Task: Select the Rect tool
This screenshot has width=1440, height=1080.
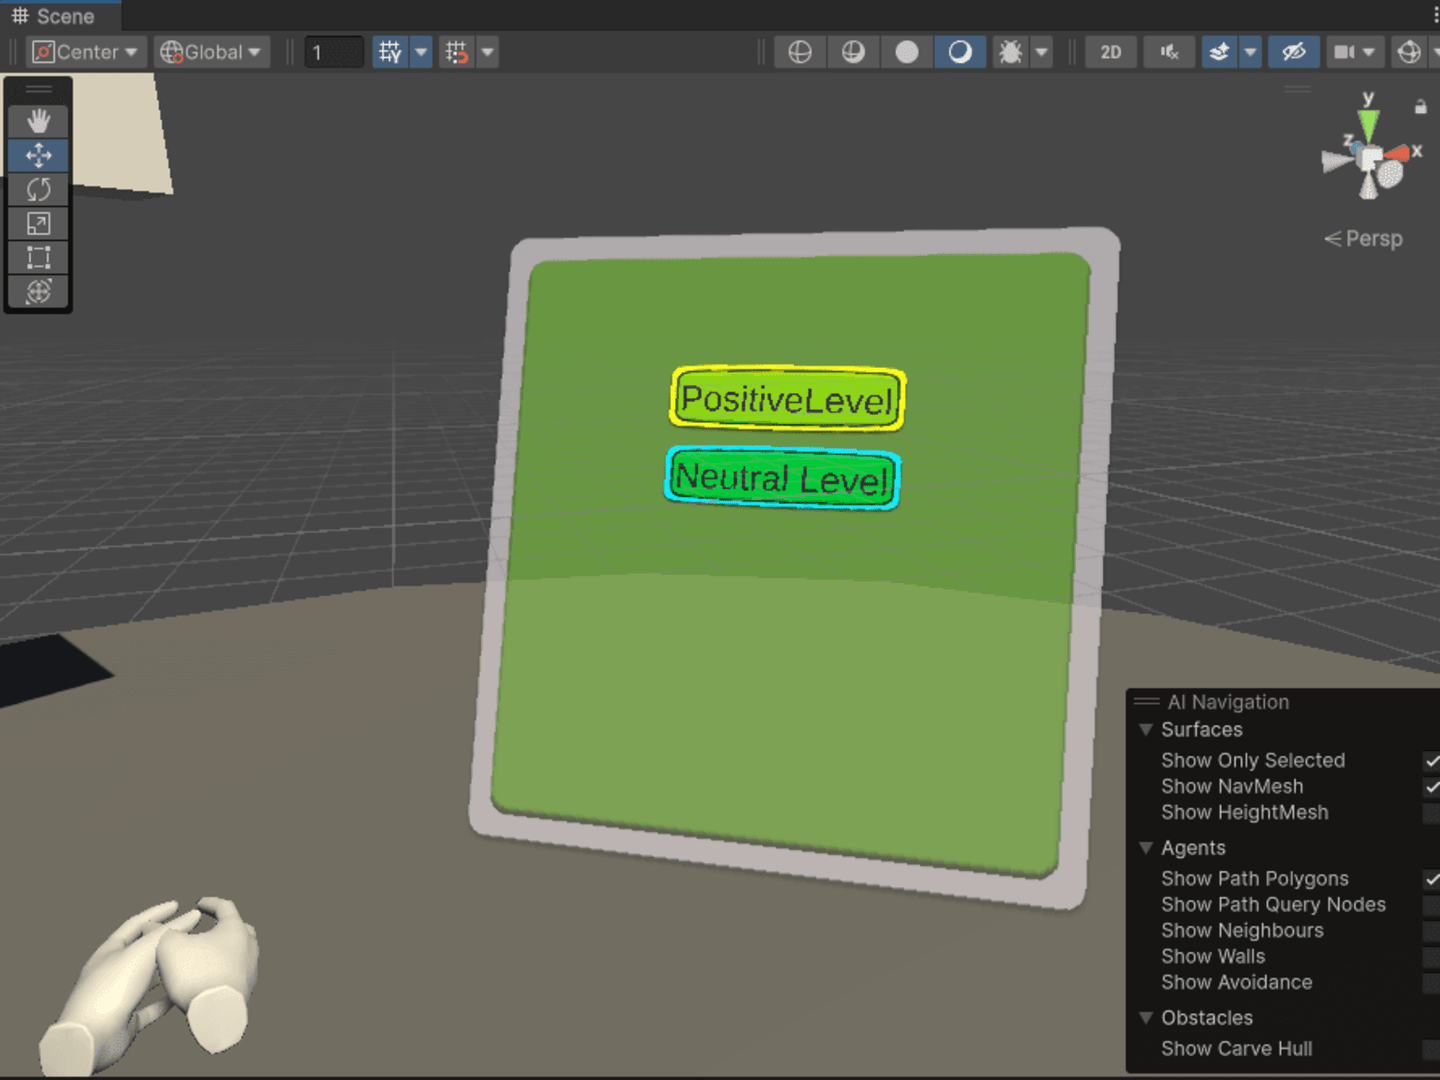Action: pos(39,257)
